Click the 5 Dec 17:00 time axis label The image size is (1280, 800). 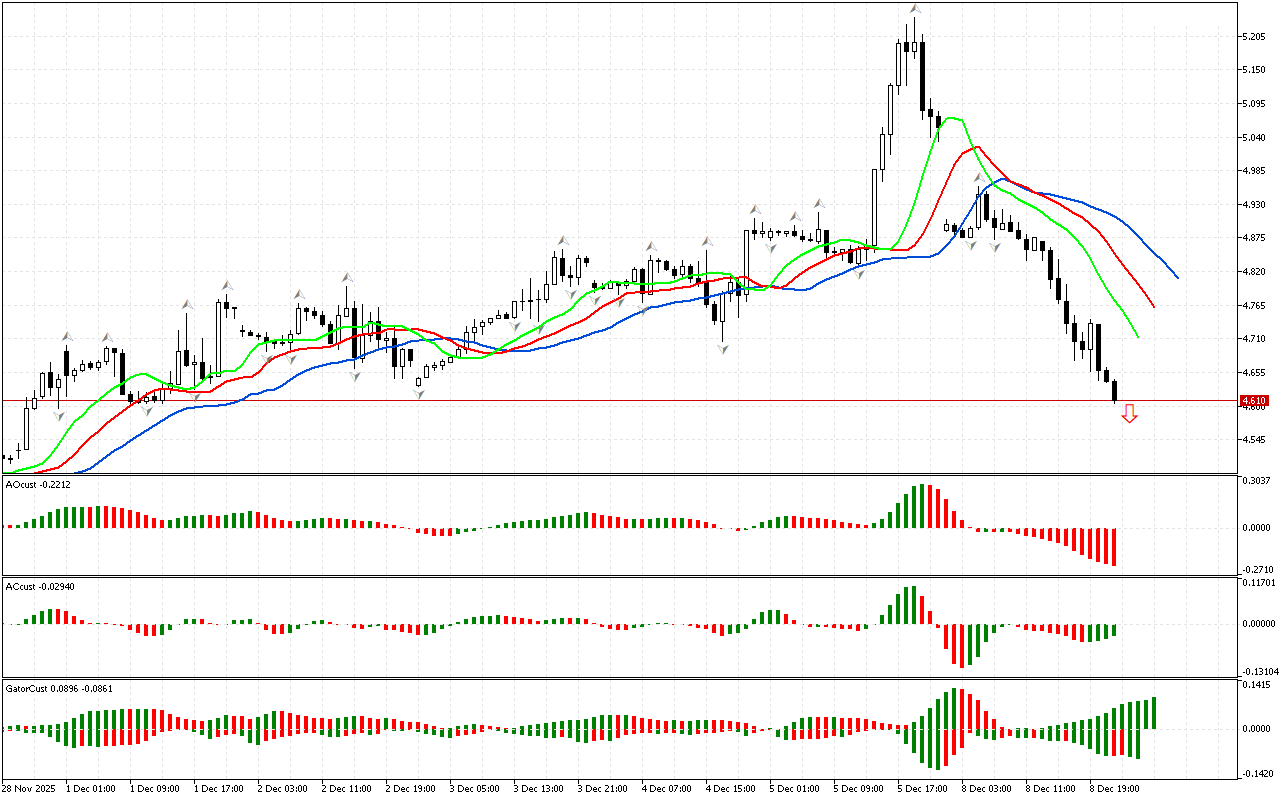[x=923, y=788]
